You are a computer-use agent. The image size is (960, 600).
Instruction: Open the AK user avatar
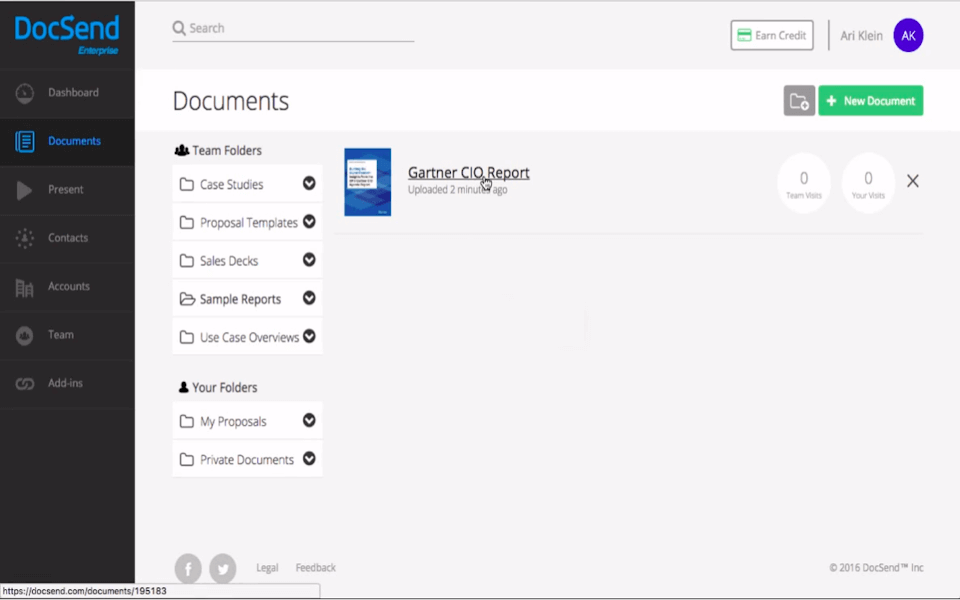[908, 36]
